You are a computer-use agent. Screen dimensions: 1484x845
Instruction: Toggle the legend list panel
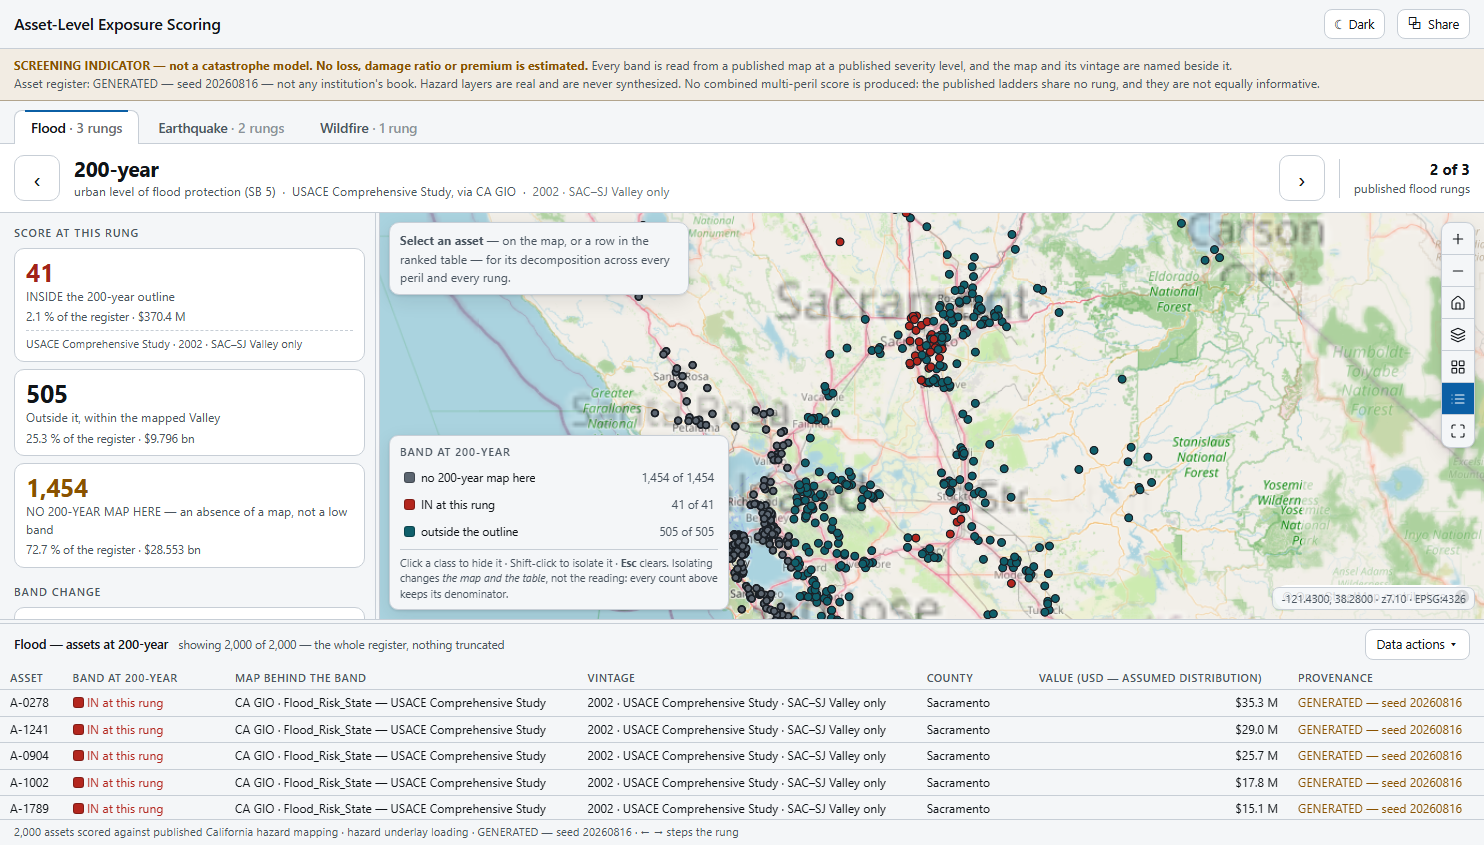(x=1457, y=399)
